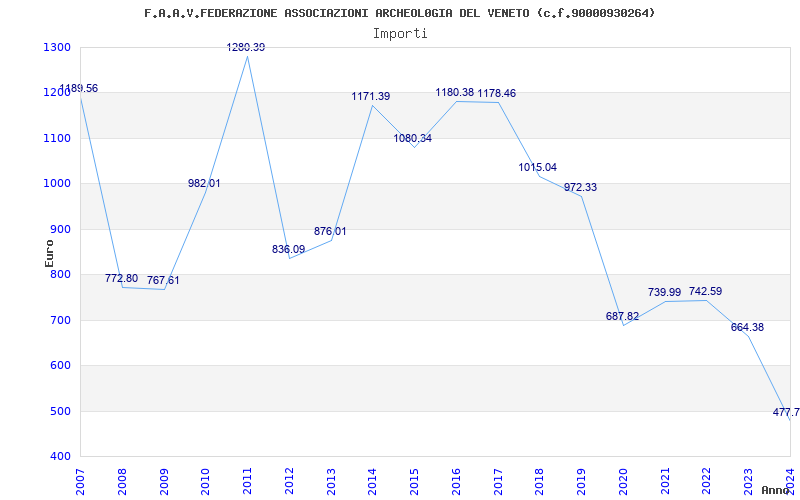Click the y-axis value 900
The height and width of the screenshot is (500, 800).
click(60, 230)
